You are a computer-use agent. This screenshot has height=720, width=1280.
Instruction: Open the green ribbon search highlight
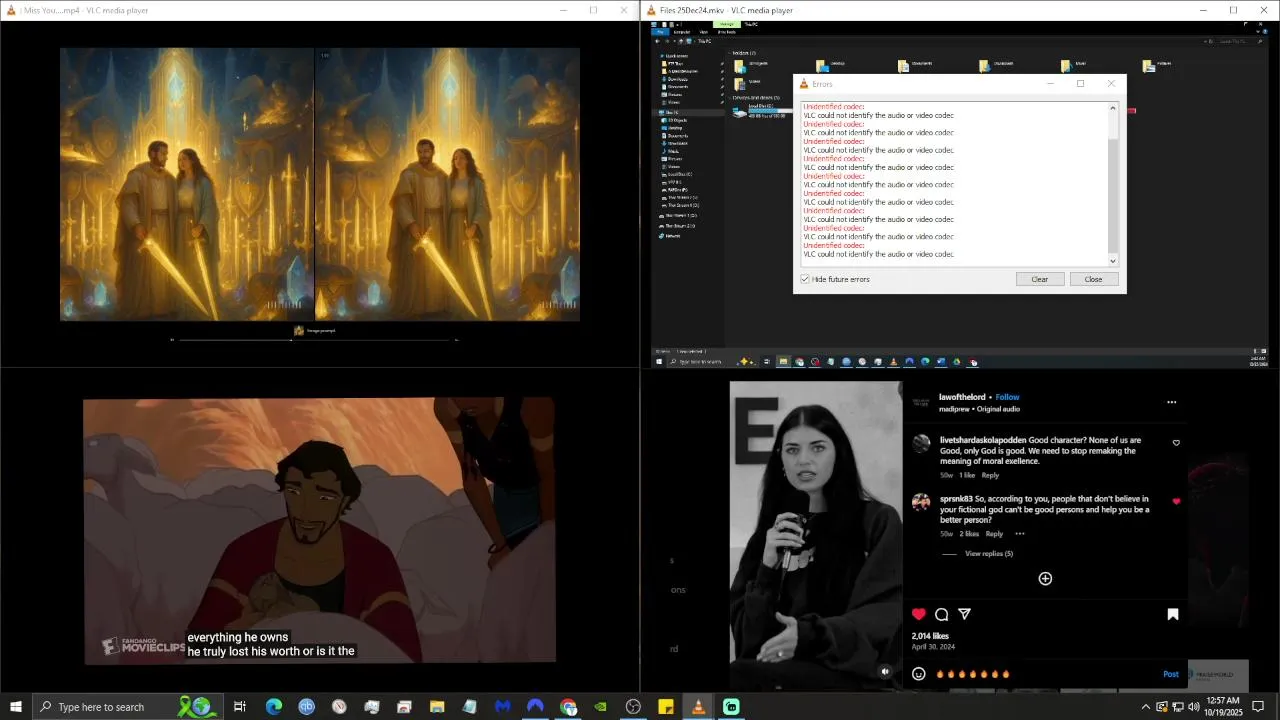(x=197, y=707)
